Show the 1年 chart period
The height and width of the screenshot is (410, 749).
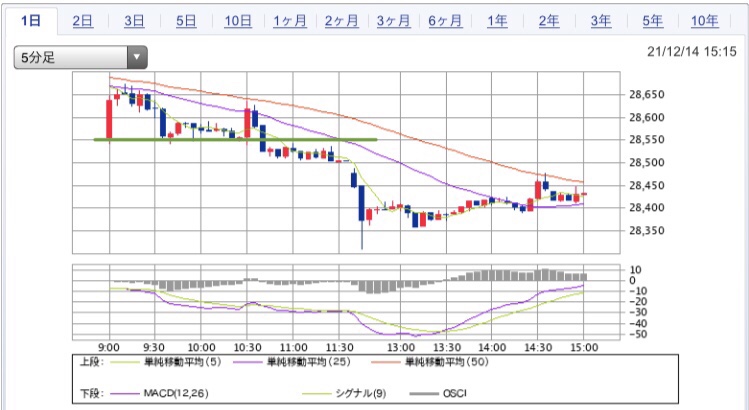click(497, 21)
